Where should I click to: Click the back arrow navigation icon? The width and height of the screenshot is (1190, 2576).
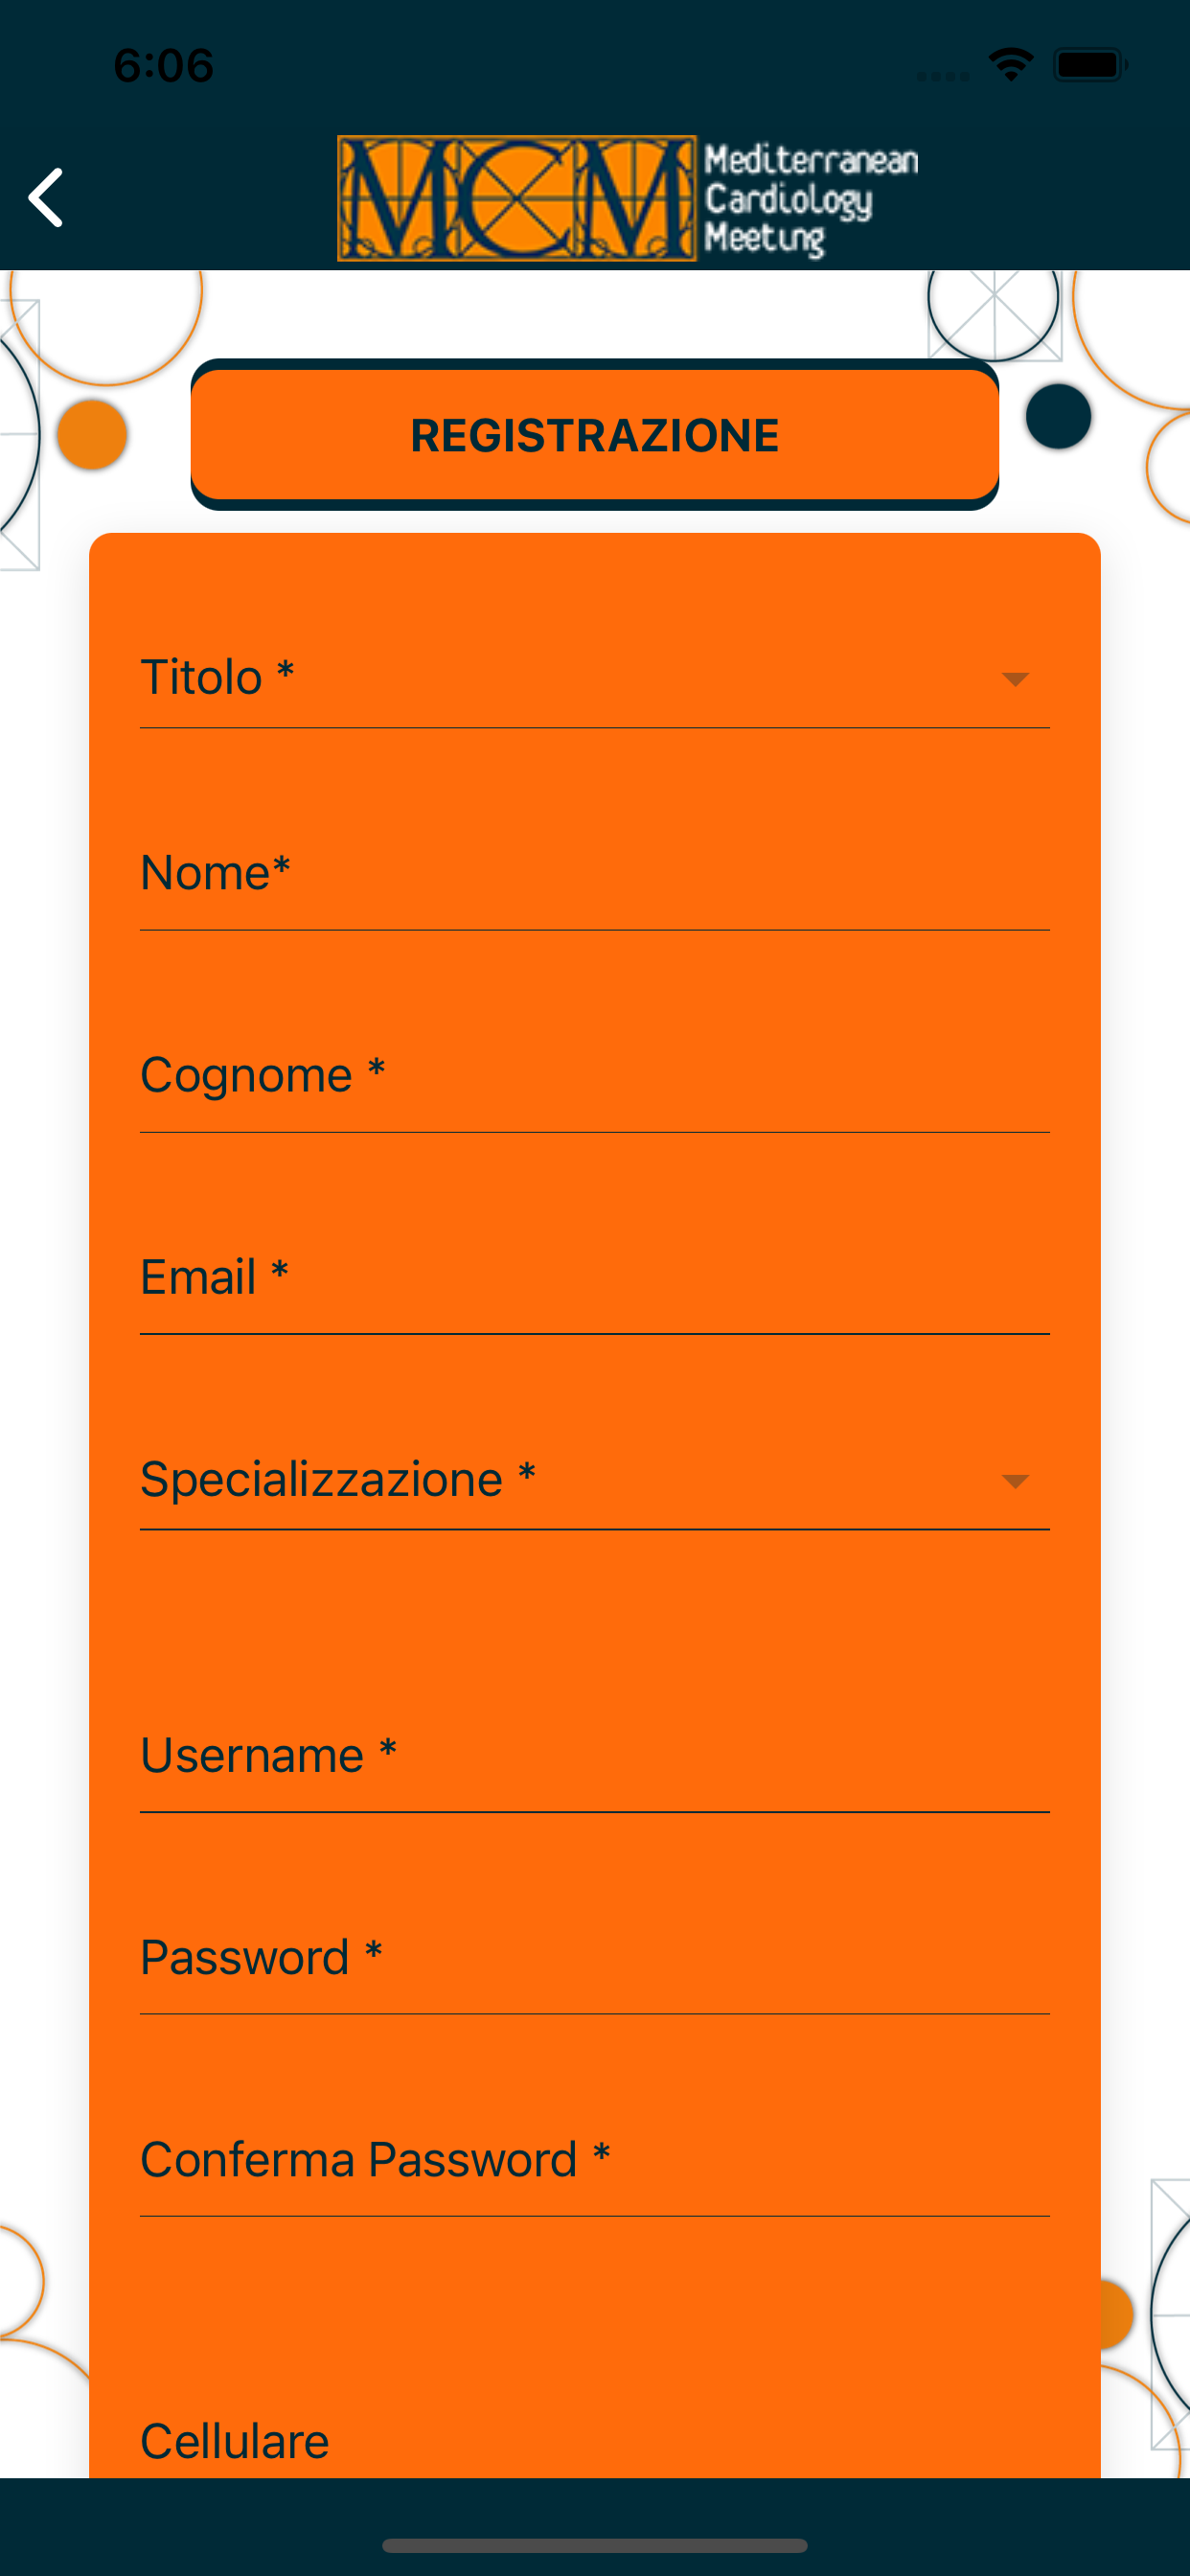[x=47, y=196]
